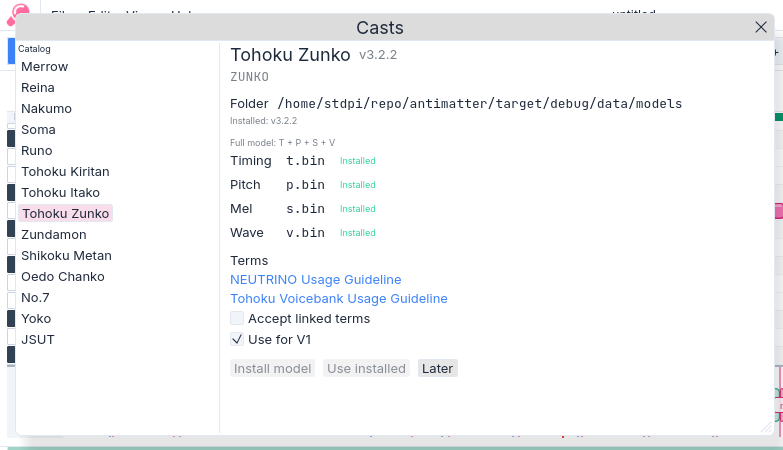Click the resize grip at dialog corner
Screen dimensions: 783x450
coord(767,427)
